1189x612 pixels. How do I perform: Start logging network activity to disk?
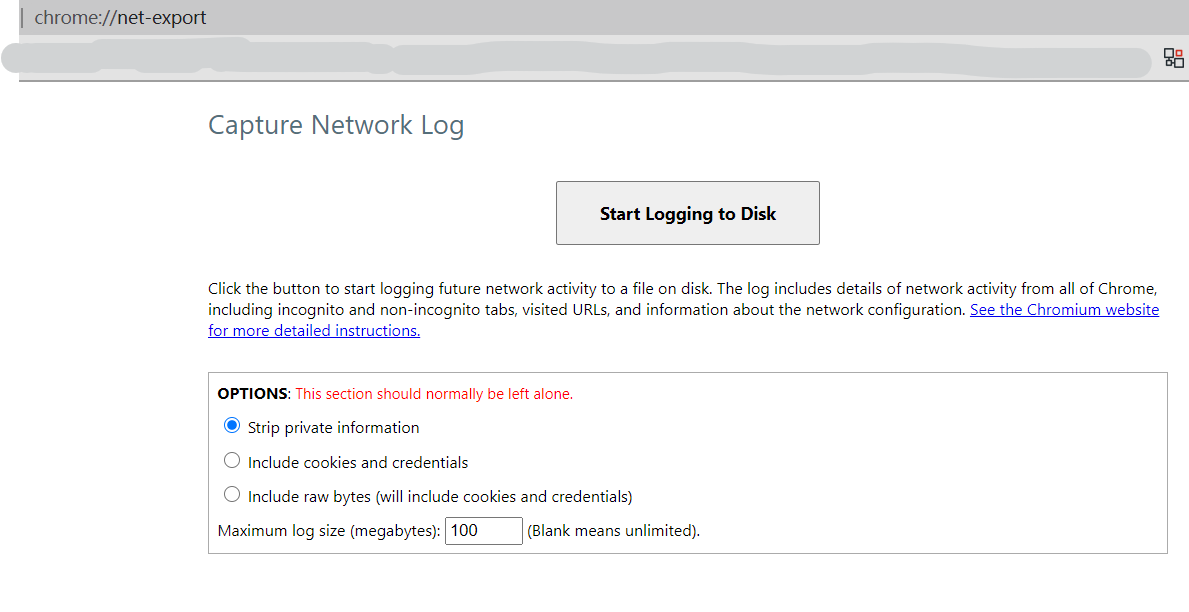[x=687, y=213]
